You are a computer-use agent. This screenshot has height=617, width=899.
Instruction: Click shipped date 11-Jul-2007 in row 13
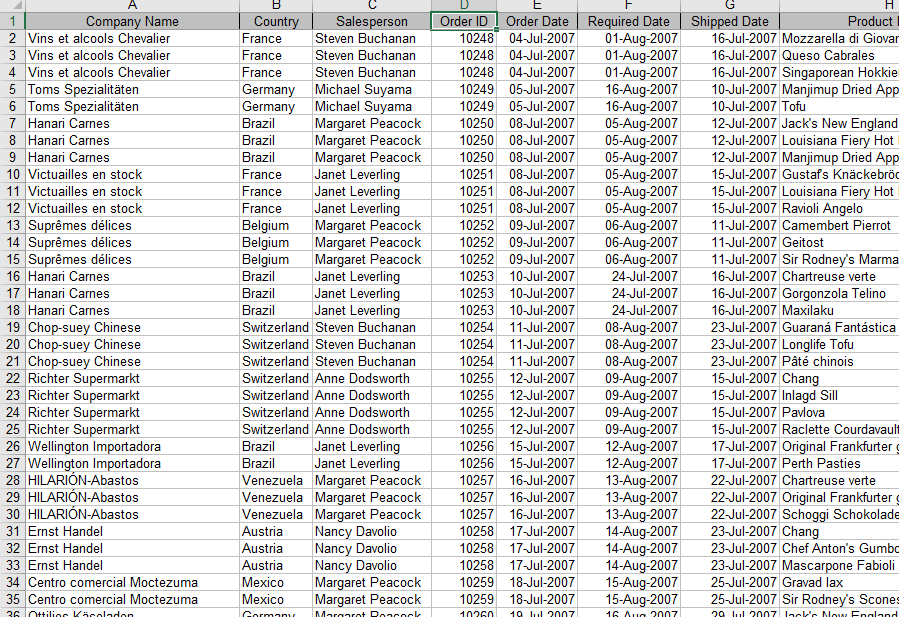click(730, 225)
